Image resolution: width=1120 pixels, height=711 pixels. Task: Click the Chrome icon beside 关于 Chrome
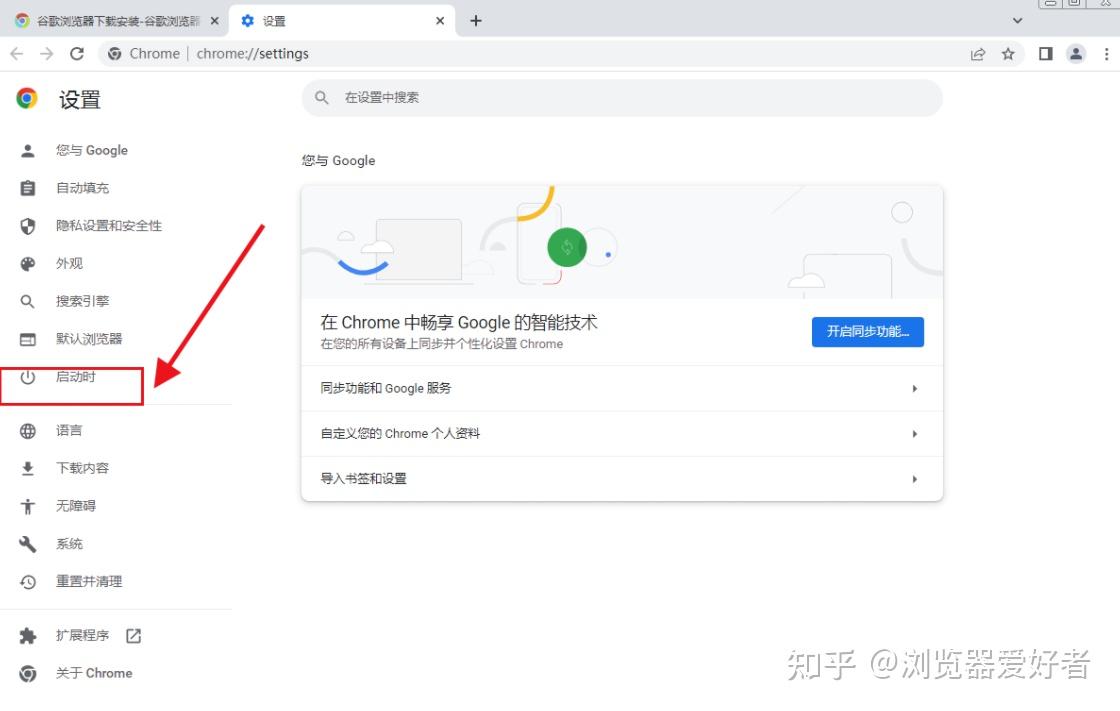(x=28, y=674)
